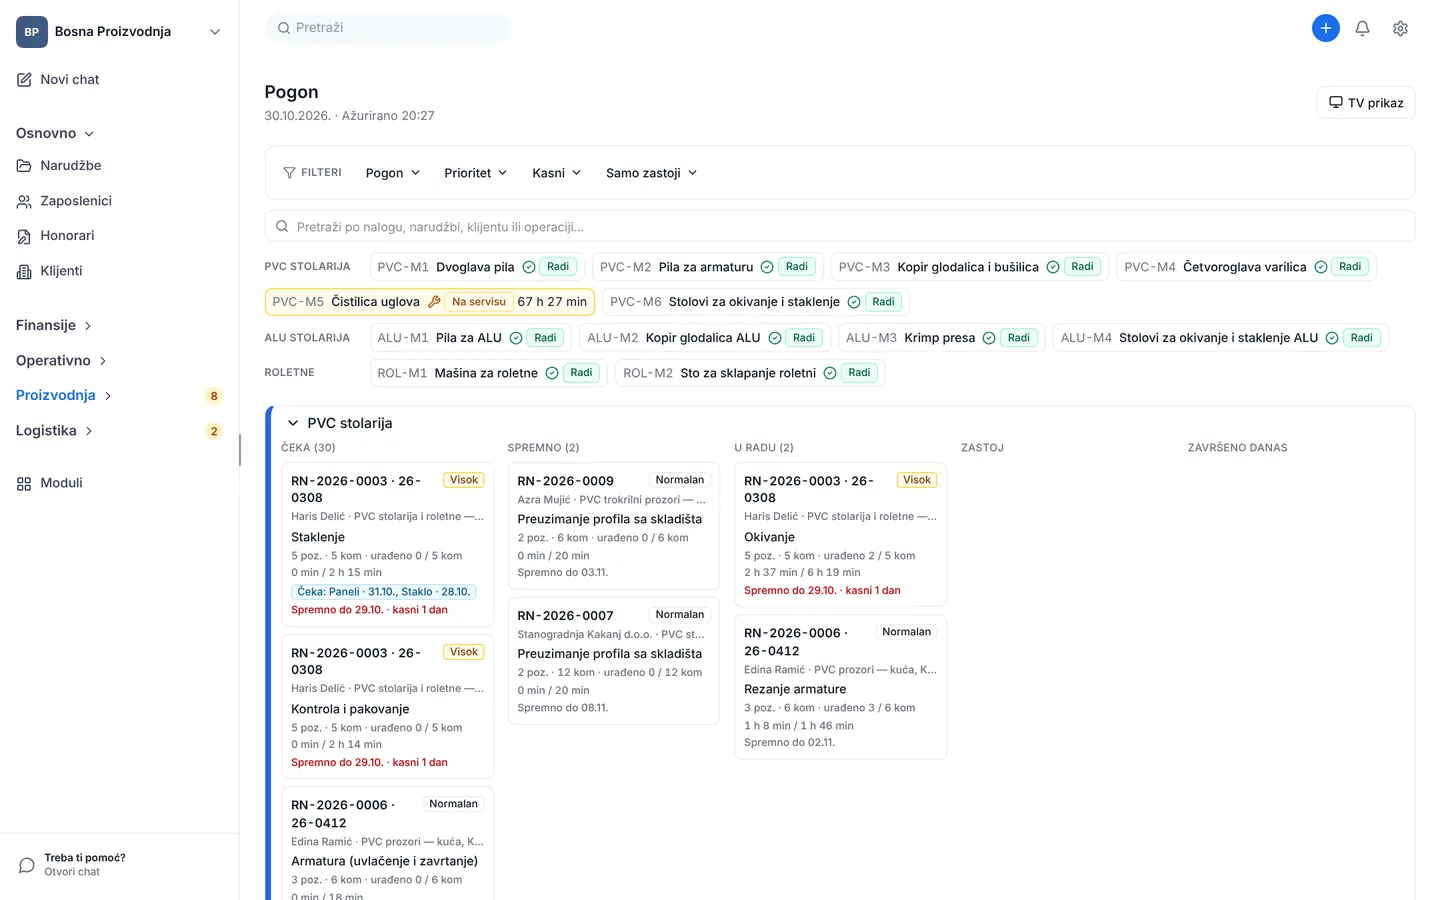This screenshot has height=900, width=1440.
Task: Open the Okivanje card in U radu
Action: tap(840, 534)
